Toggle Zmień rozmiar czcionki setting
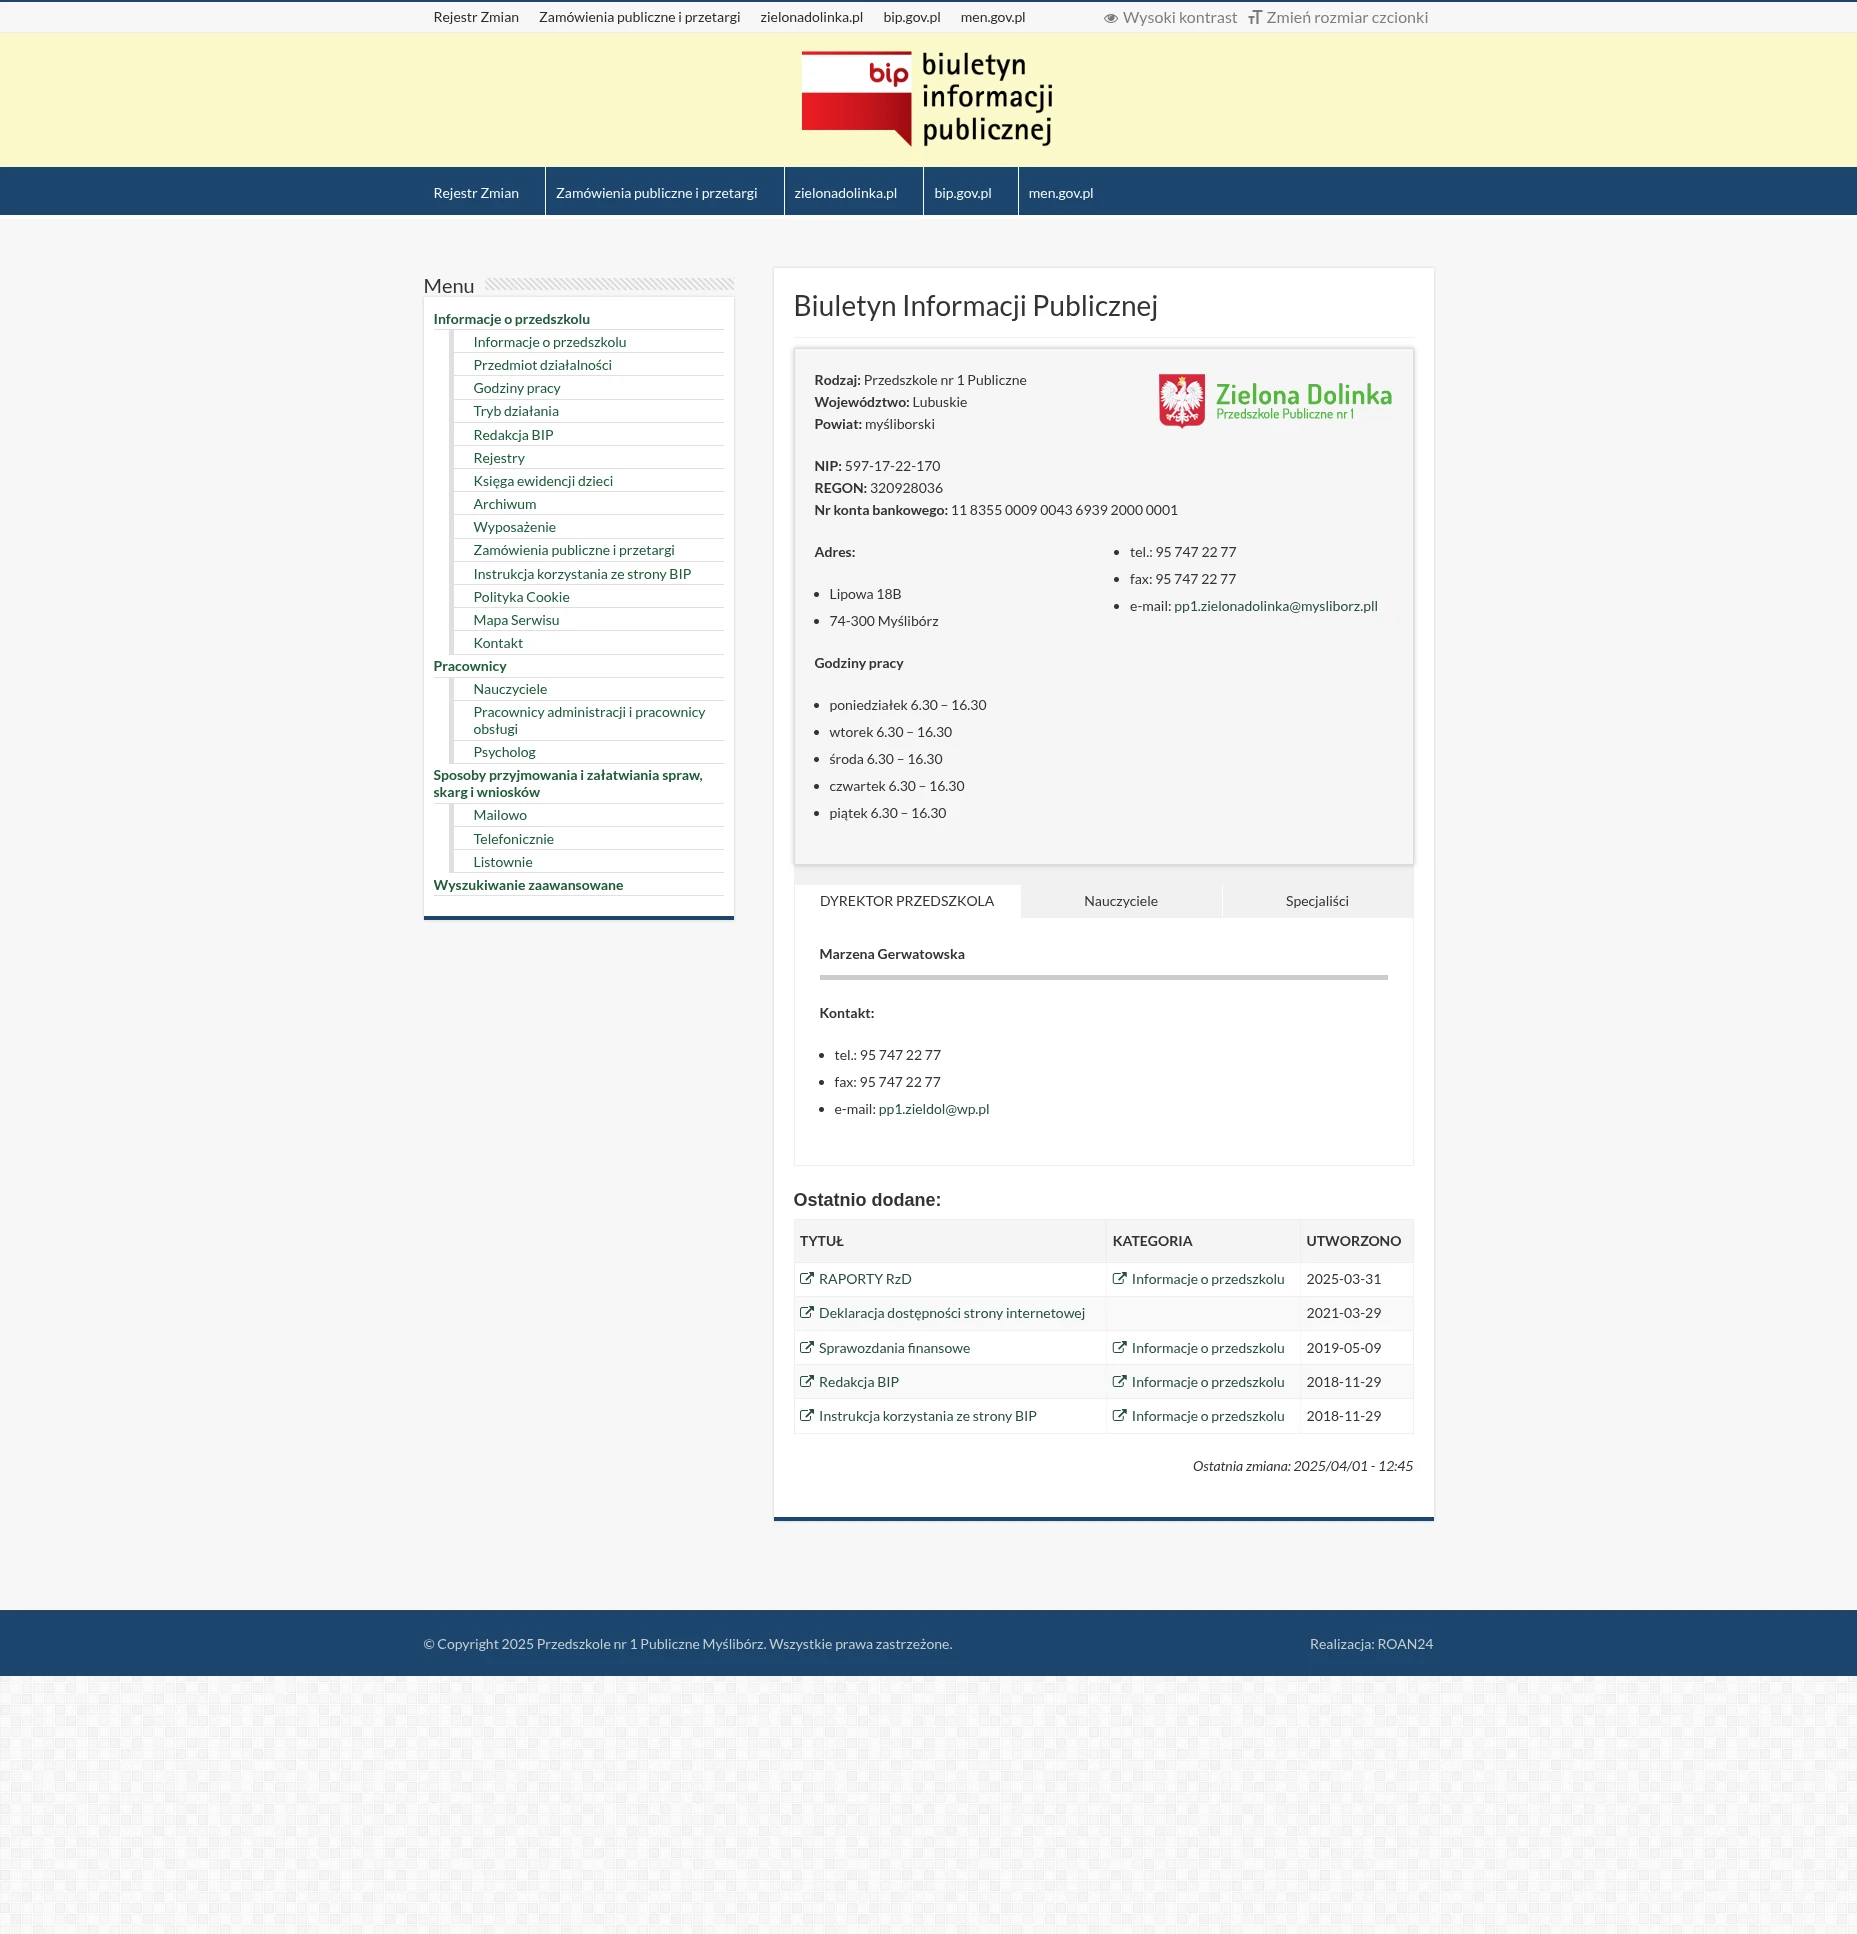The image size is (1857, 1934). coord(1347,17)
